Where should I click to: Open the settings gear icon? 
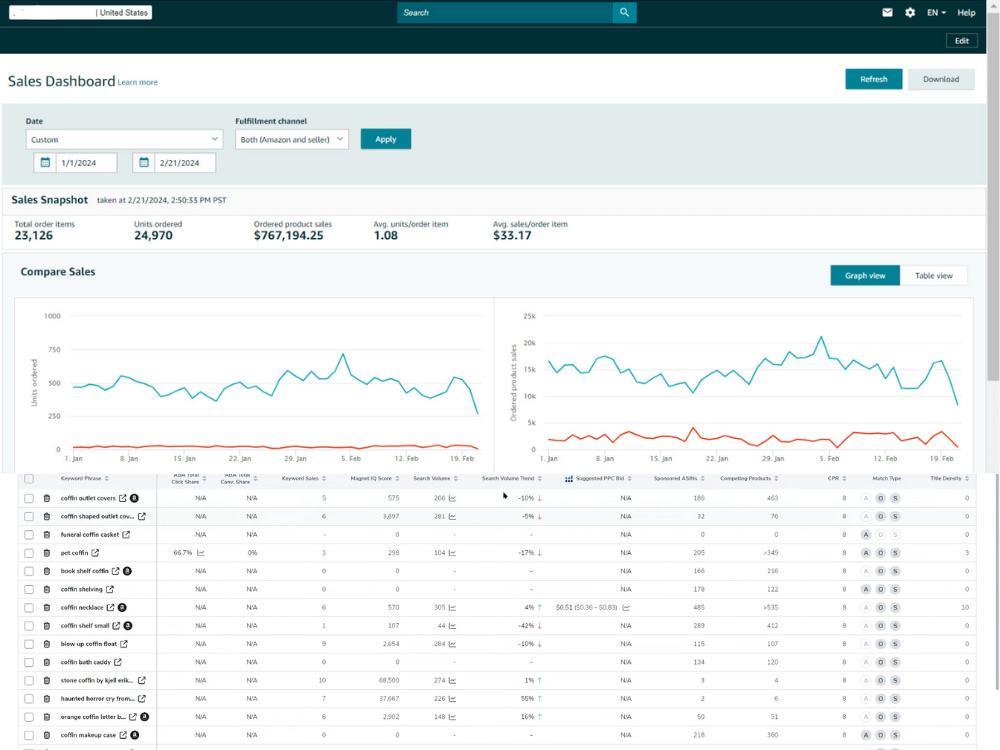click(910, 12)
